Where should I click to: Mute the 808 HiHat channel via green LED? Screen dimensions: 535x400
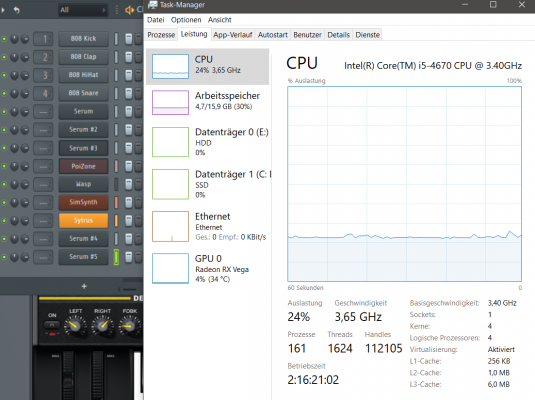(4, 75)
